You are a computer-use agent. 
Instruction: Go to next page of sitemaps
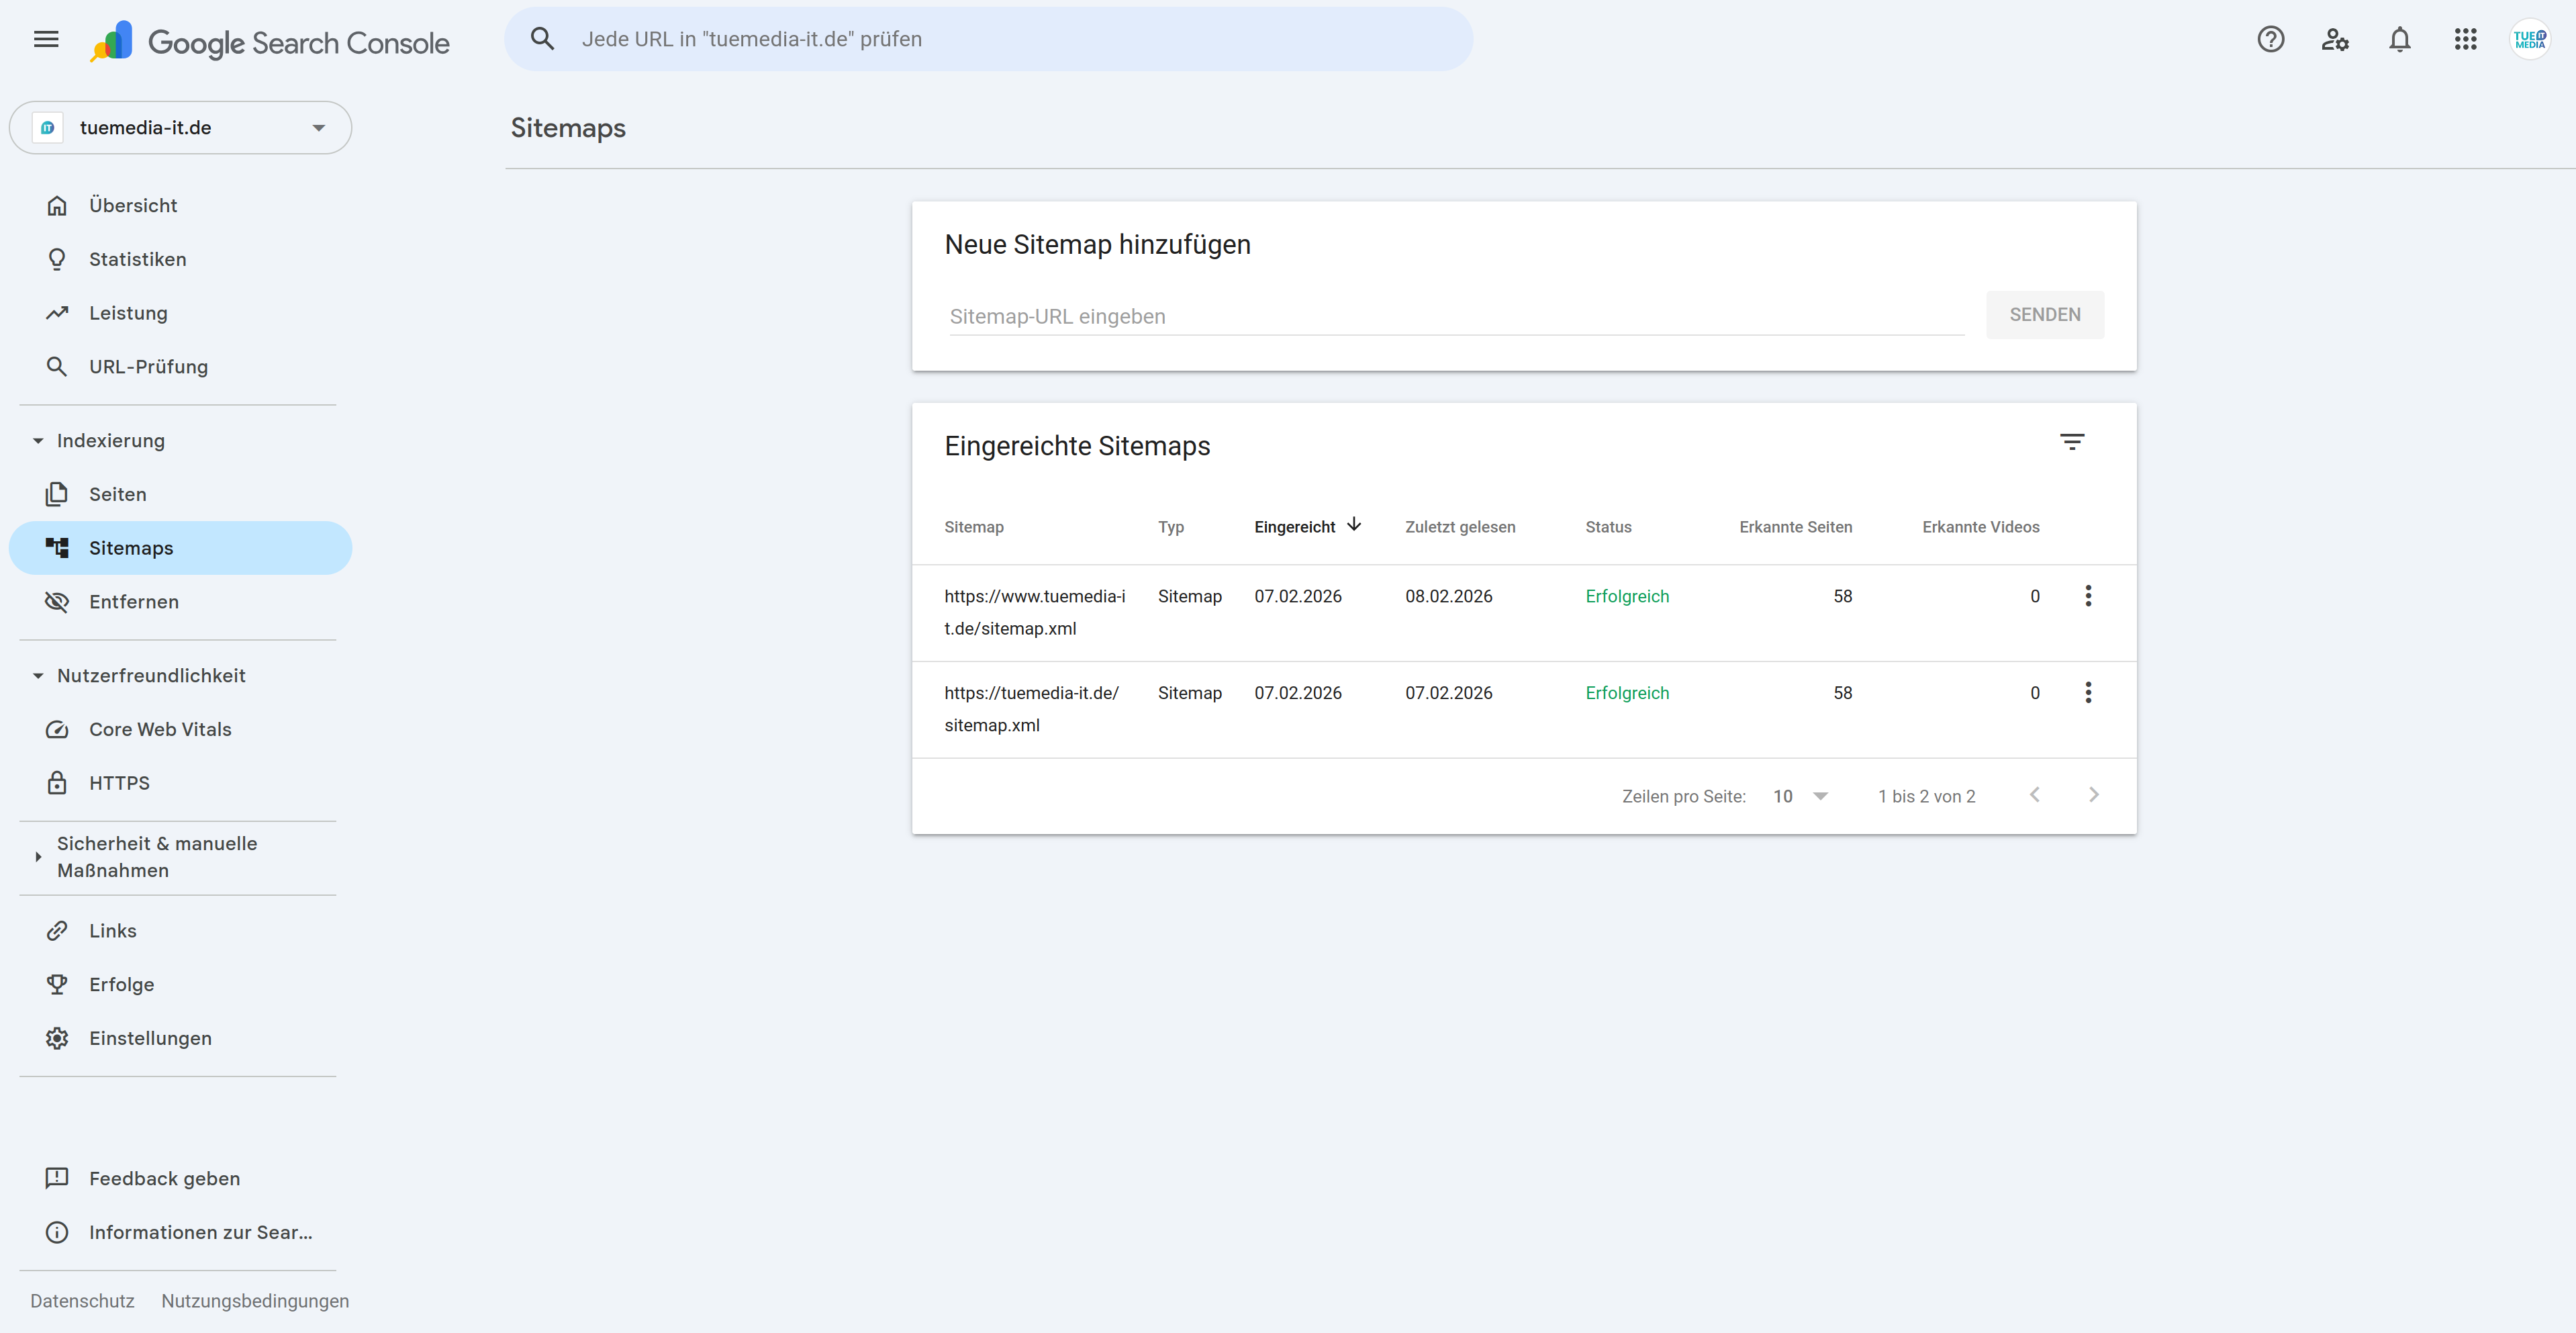pyautogui.click(x=2094, y=795)
